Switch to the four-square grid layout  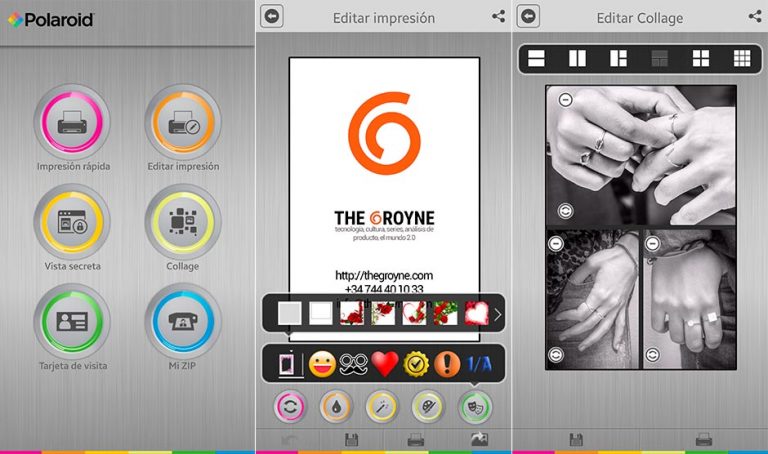(700, 58)
